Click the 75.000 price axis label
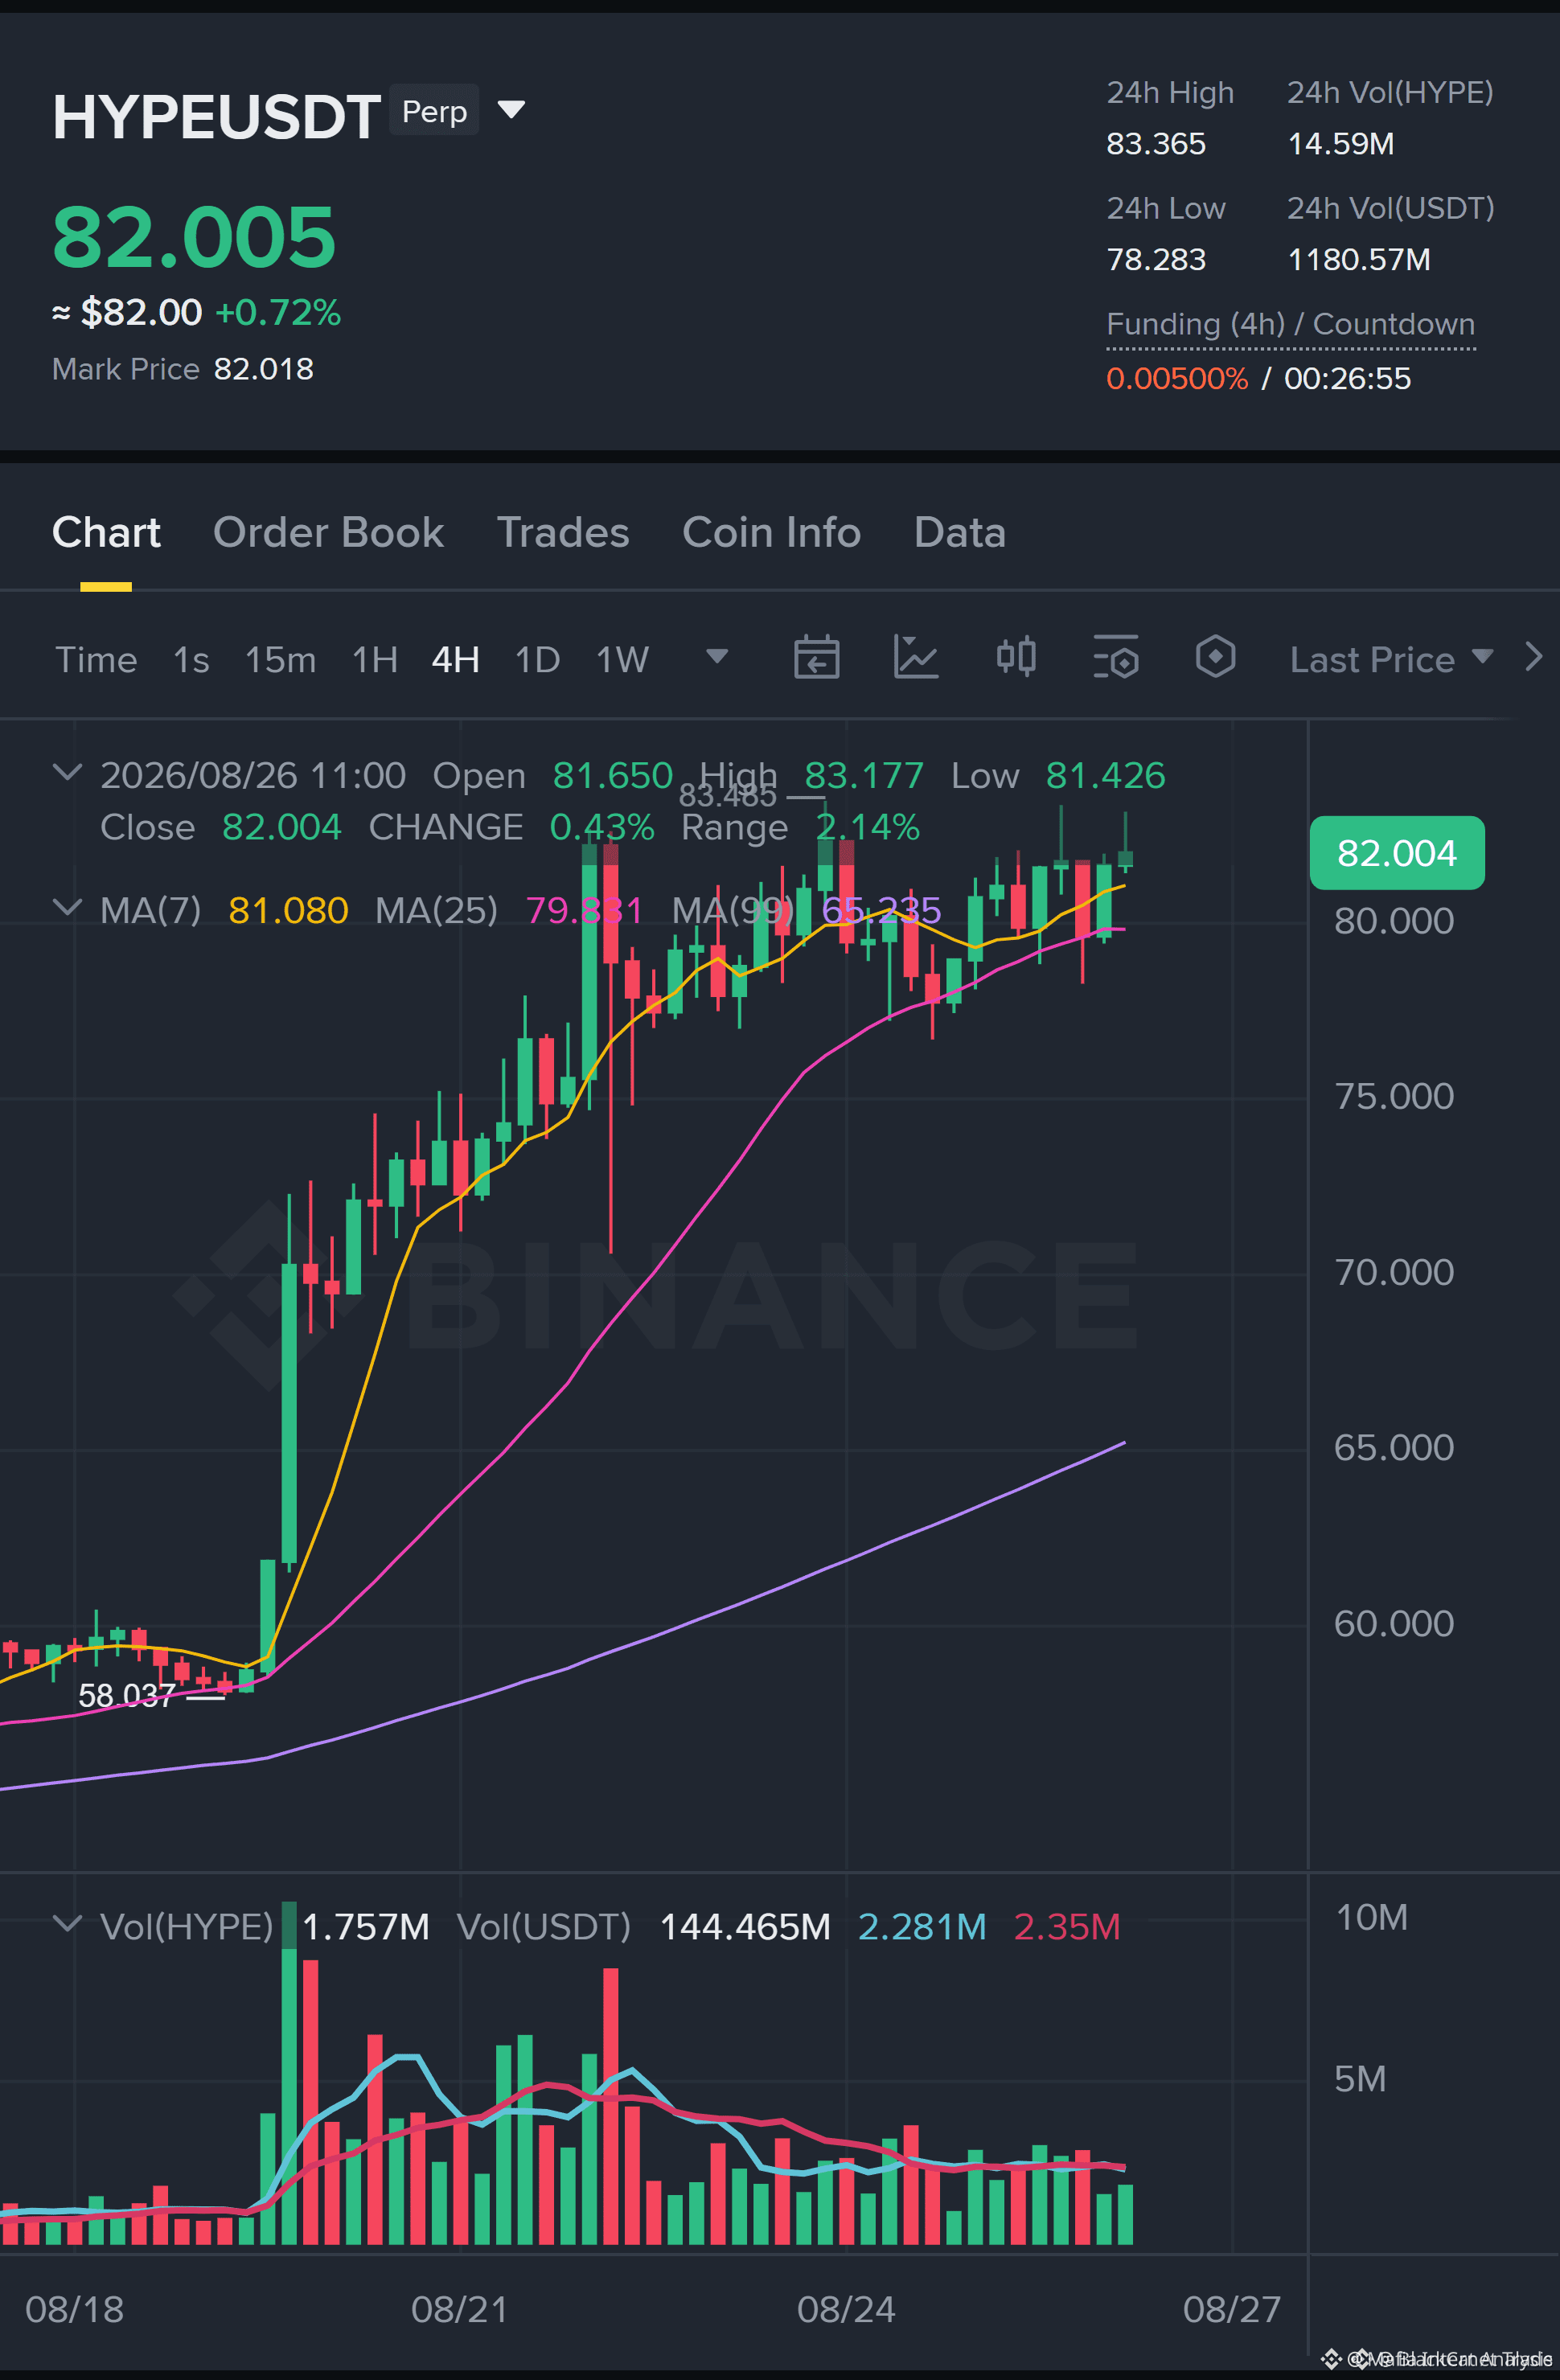This screenshot has width=1560, height=2380. click(1394, 1096)
